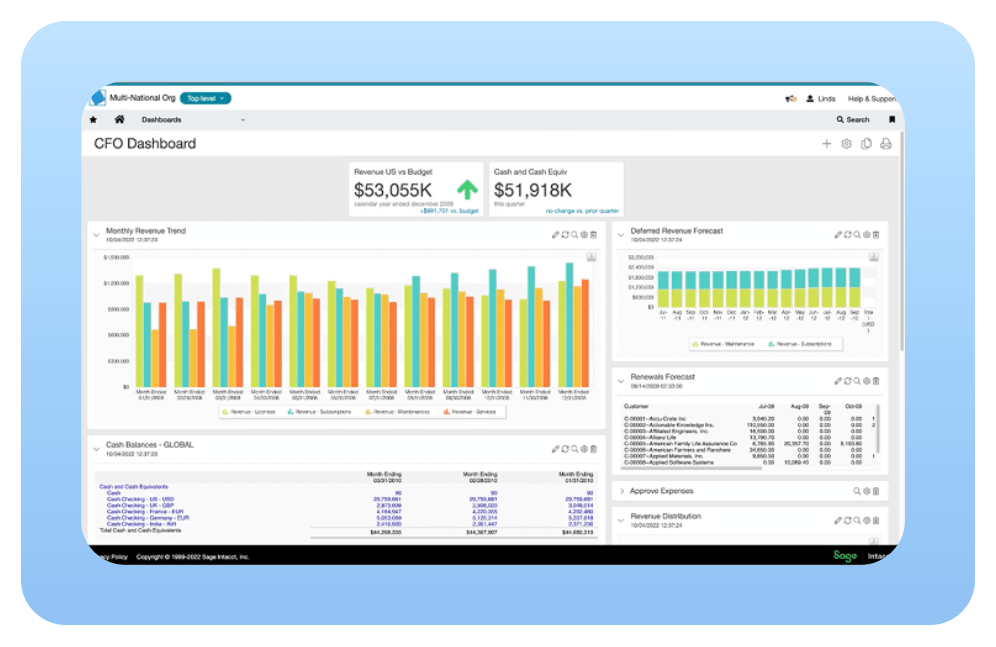This screenshot has height=647, width=996.
Task: Collapse the Renewals Forecast panel
Action: (x=621, y=381)
